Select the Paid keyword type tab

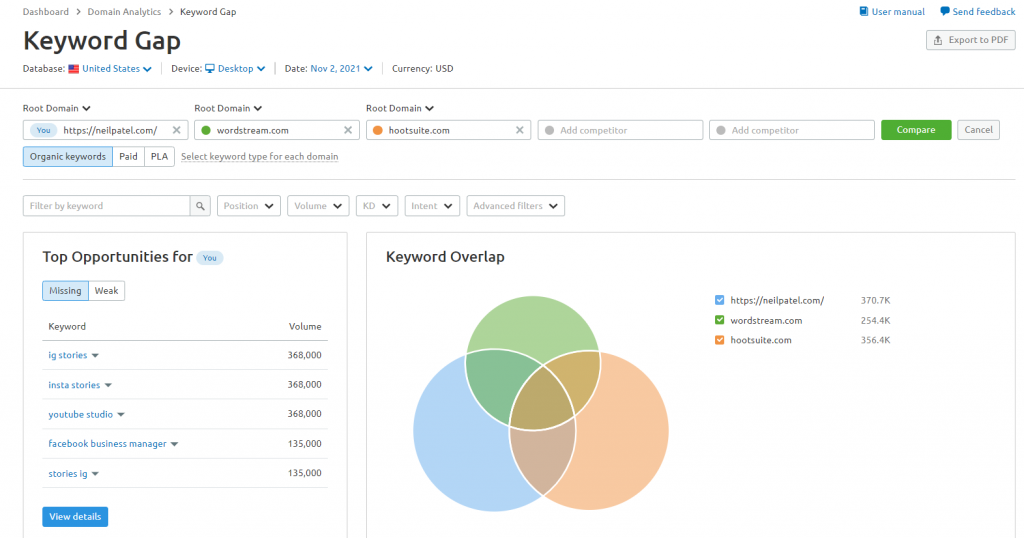129,157
